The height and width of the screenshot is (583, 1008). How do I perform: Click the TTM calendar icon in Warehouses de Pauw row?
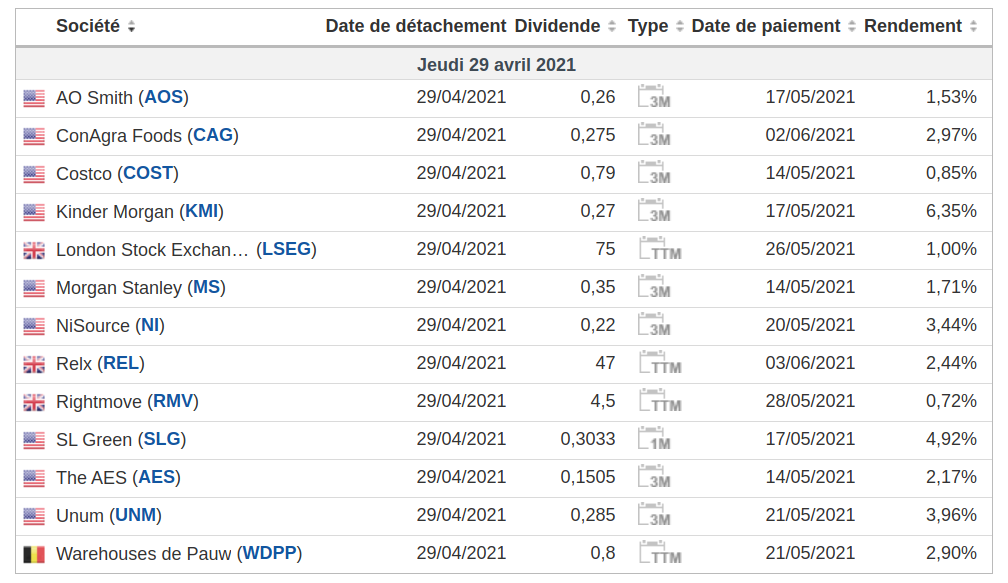660,552
